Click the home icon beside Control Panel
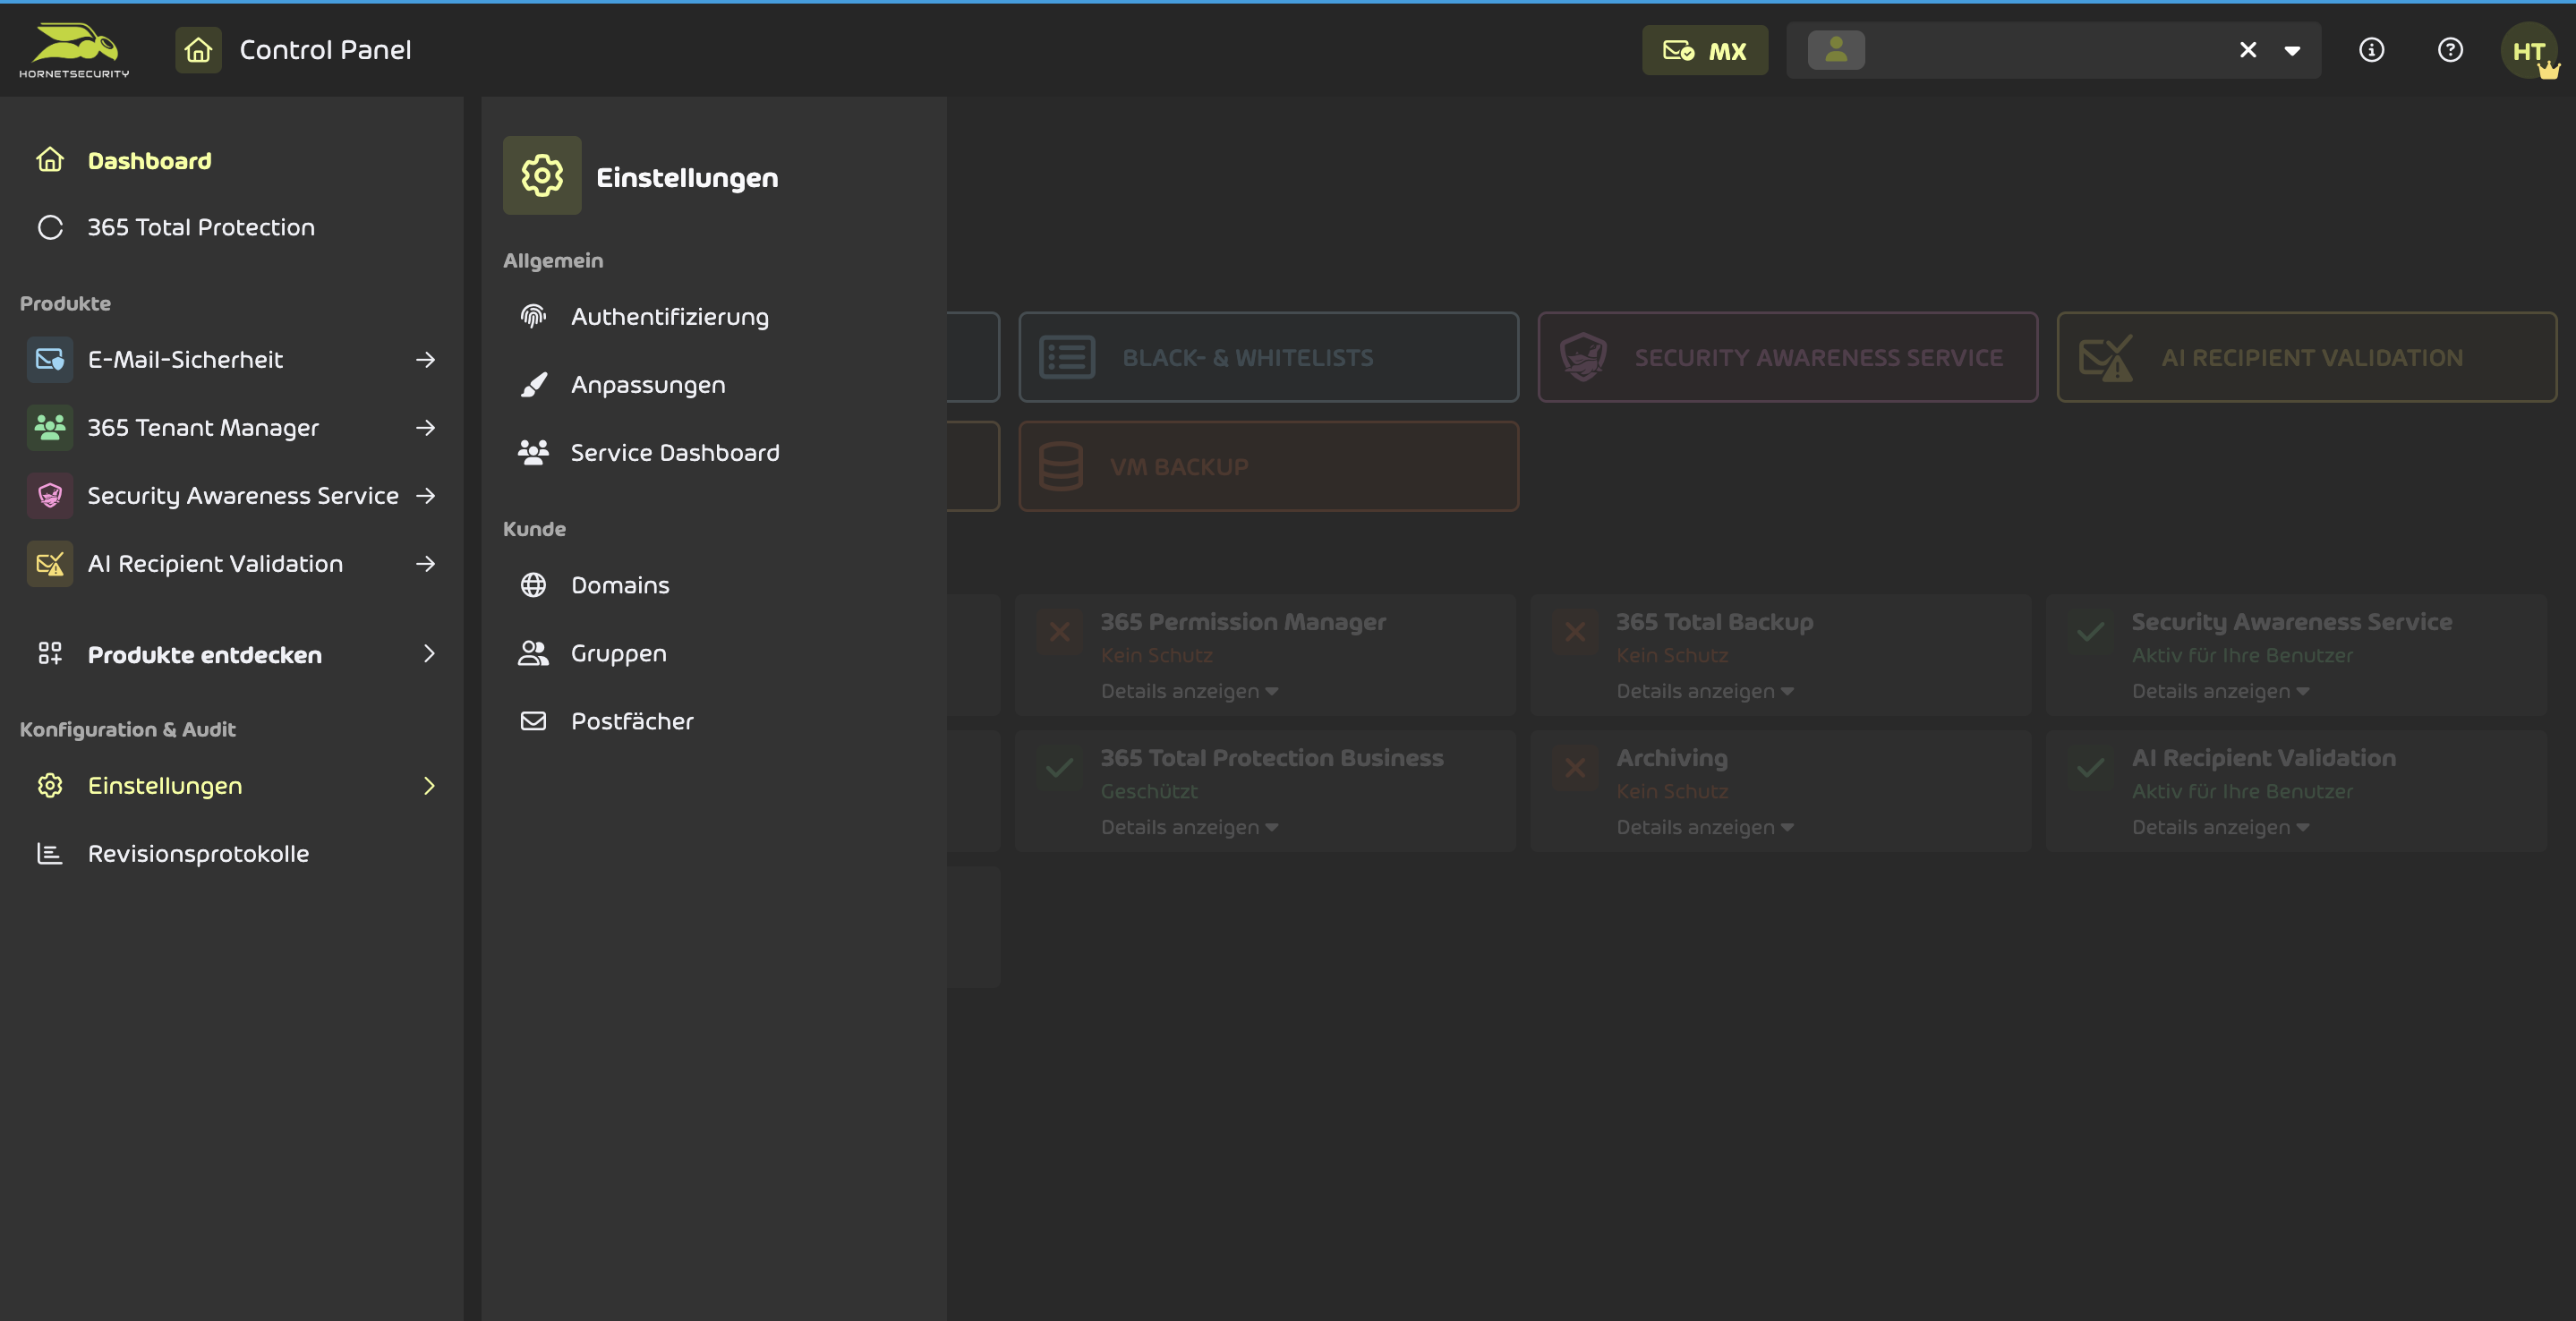The image size is (2576, 1321). 198,50
